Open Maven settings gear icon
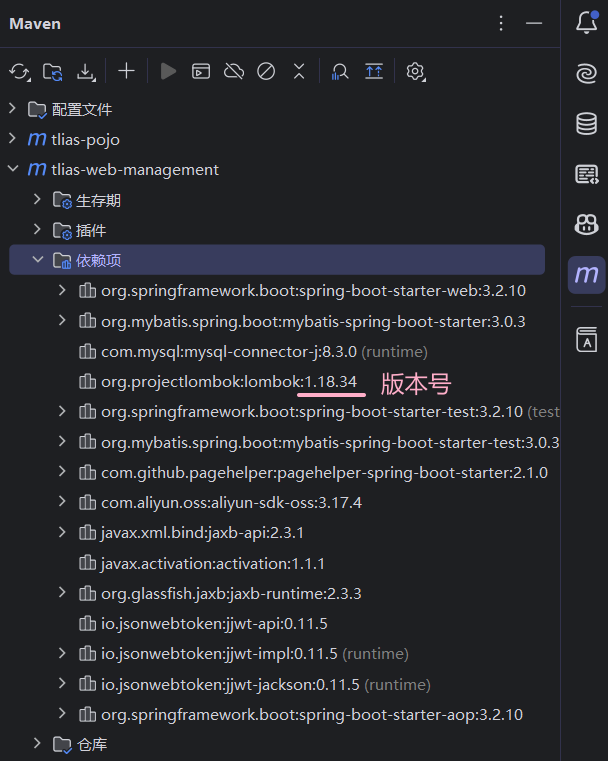 pyautogui.click(x=416, y=71)
